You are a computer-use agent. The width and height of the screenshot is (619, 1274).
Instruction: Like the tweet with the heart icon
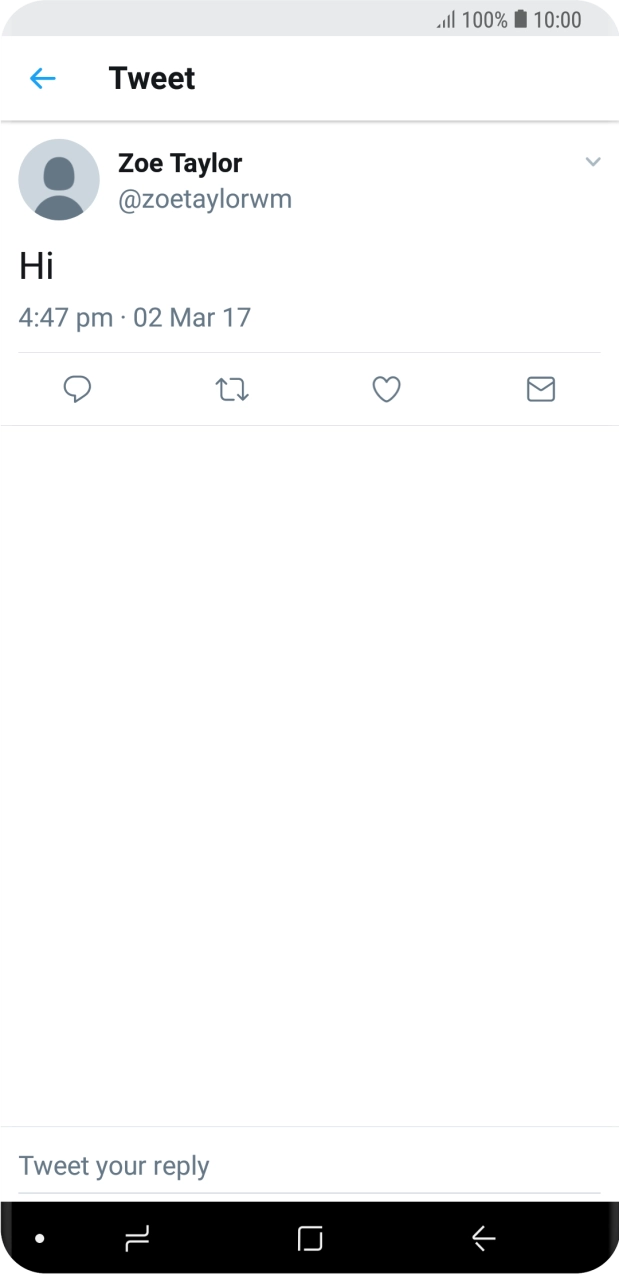coord(386,389)
